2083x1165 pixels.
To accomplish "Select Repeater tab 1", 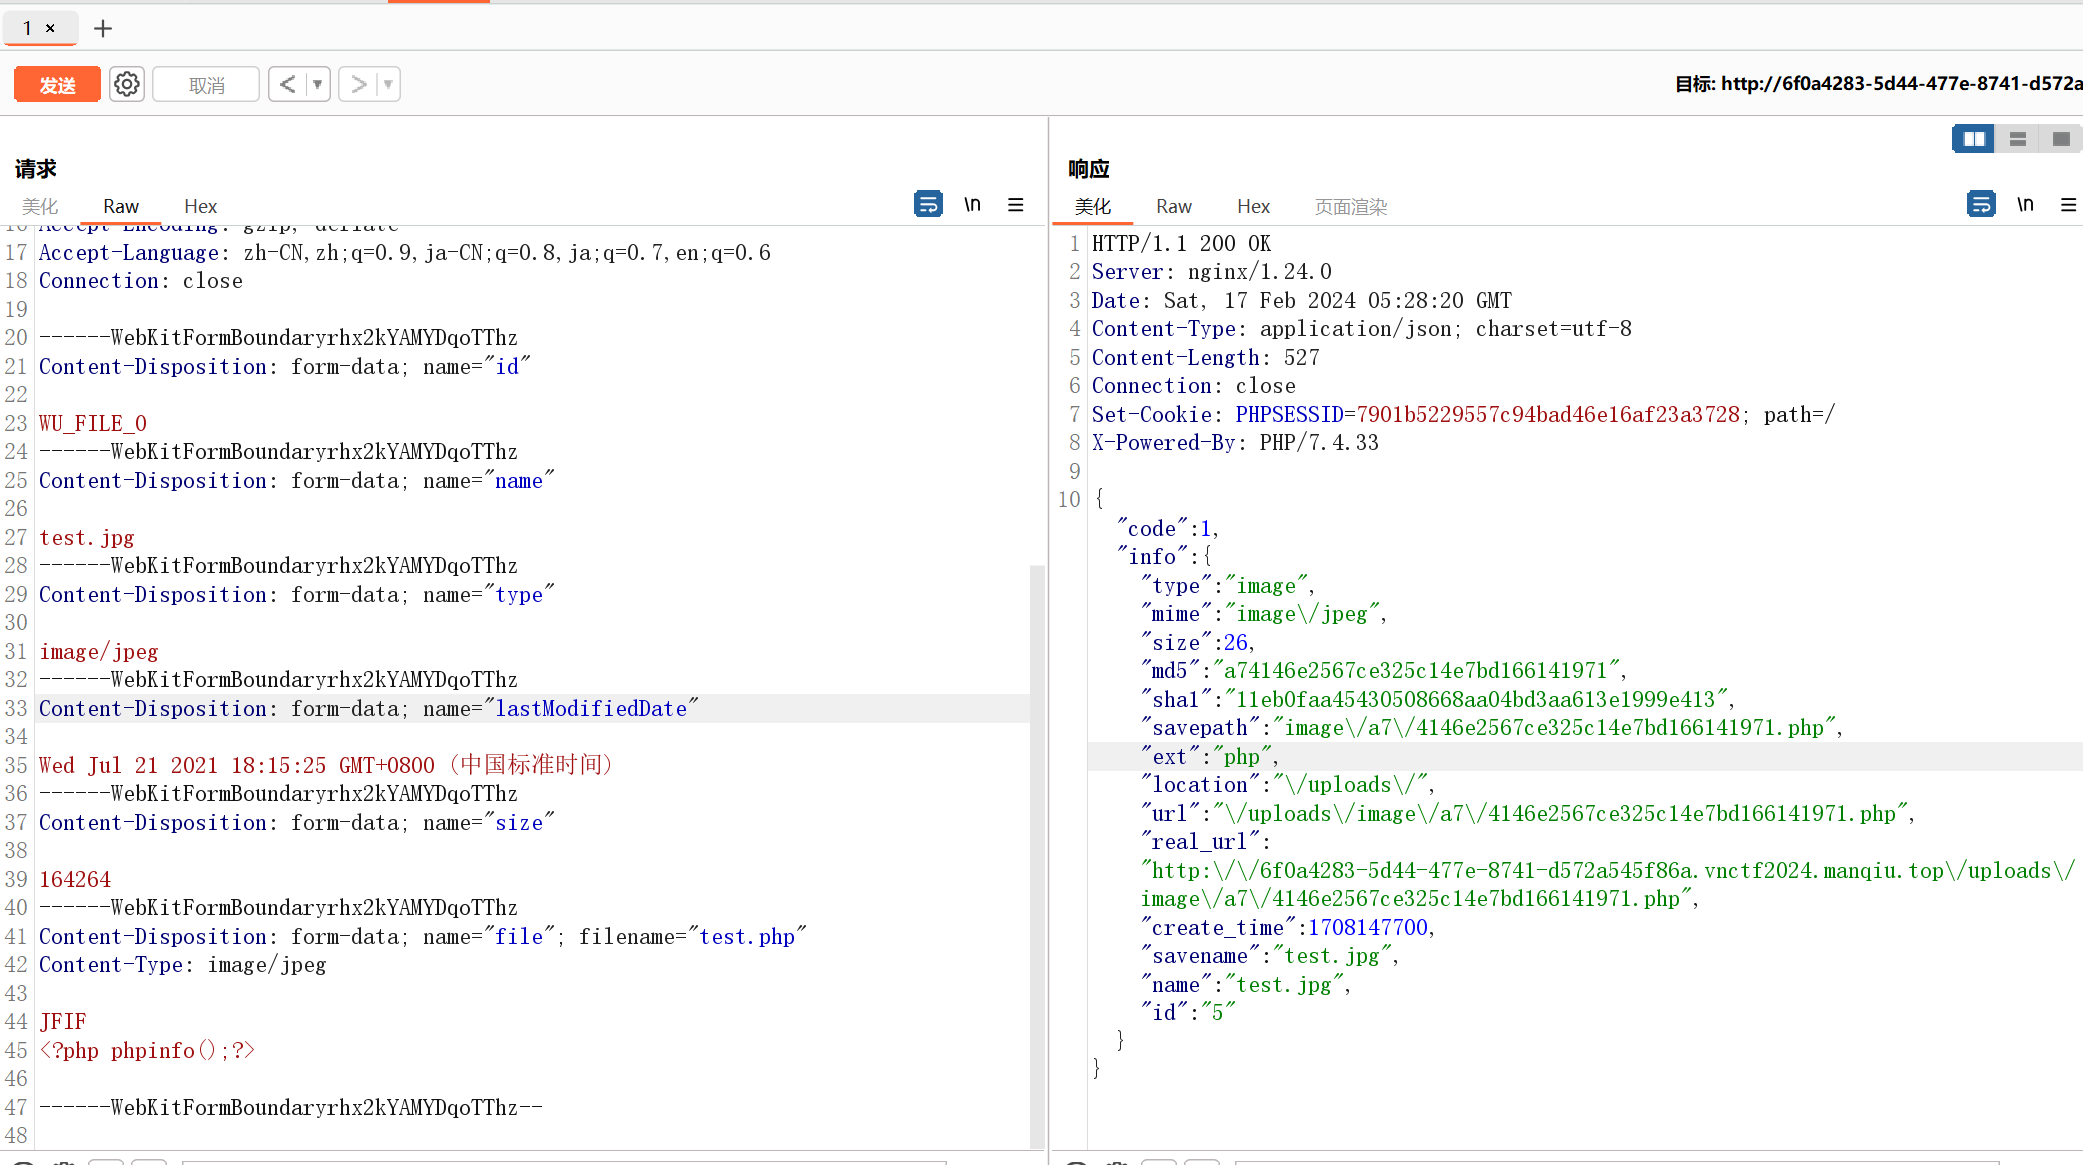I will tap(28, 28).
